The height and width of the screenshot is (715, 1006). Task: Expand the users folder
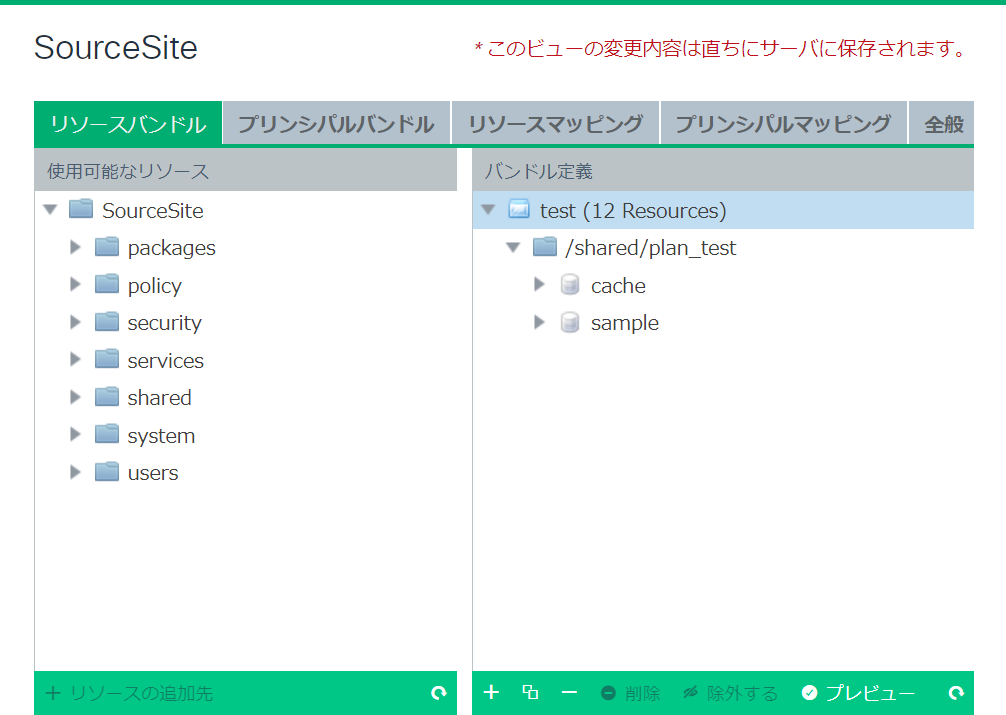coord(75,472)
